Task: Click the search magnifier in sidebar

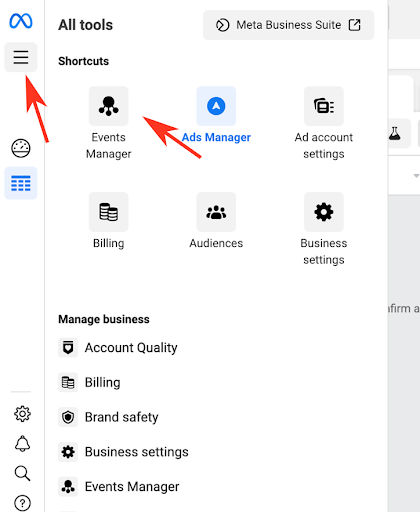Action: coord(22,473)
